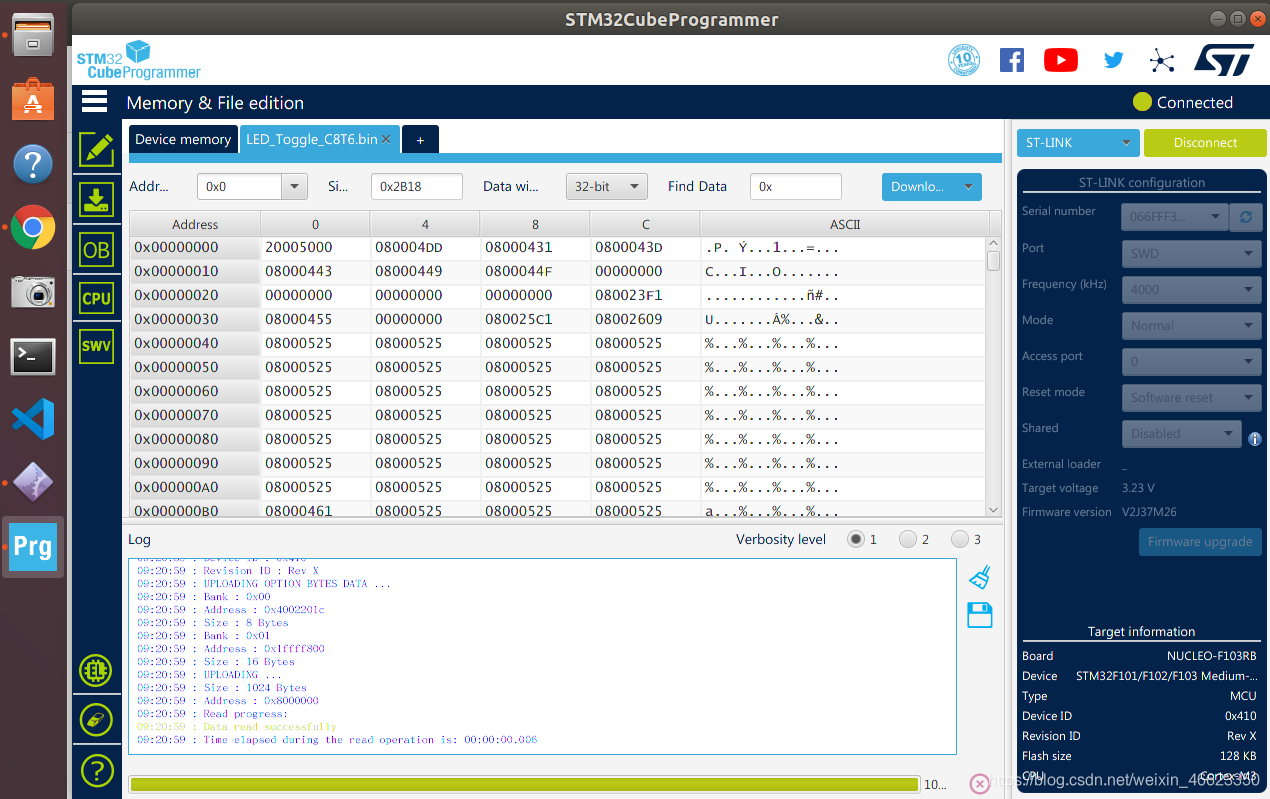Select verbosity level 2
This screenshot has height=799, width=1270.
pos(908,539)
